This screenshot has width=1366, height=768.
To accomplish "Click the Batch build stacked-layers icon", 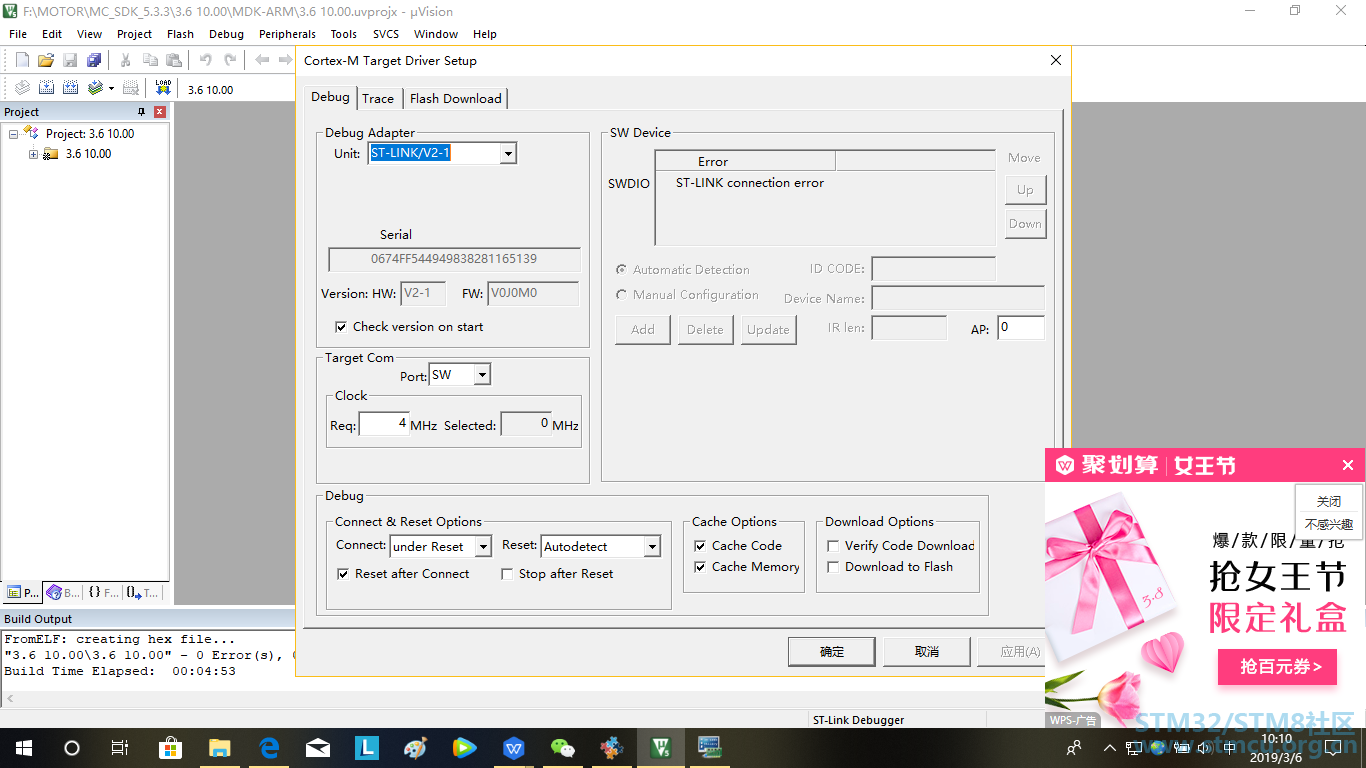I will 95,88.
